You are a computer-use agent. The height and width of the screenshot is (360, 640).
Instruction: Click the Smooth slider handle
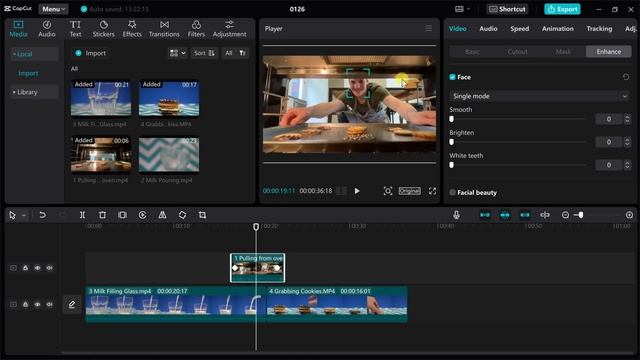451,119
